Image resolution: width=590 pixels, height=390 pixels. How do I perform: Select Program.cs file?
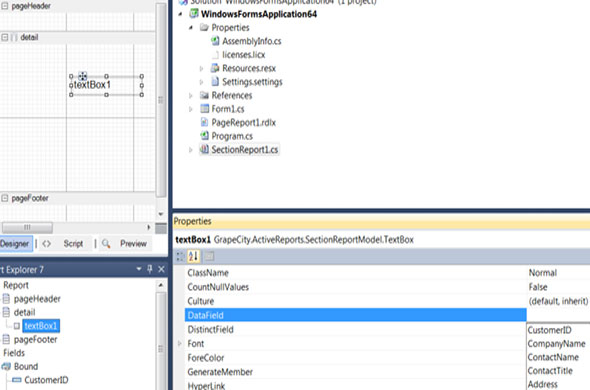tap(232, 136)
